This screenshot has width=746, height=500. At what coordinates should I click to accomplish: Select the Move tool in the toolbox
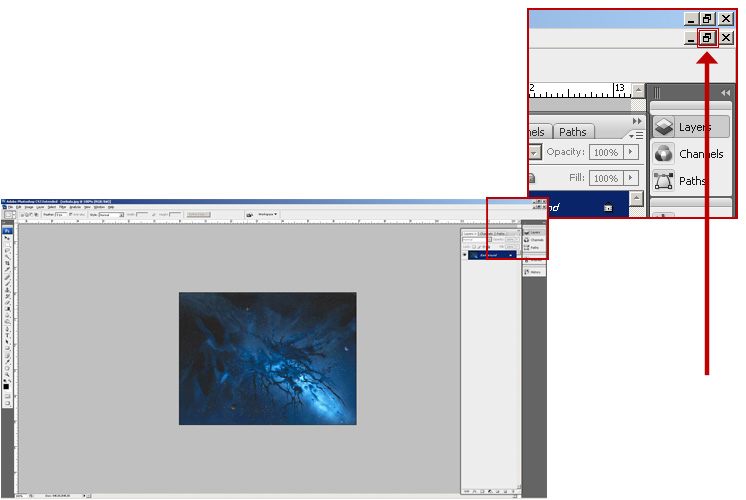[x=7, y=238]
